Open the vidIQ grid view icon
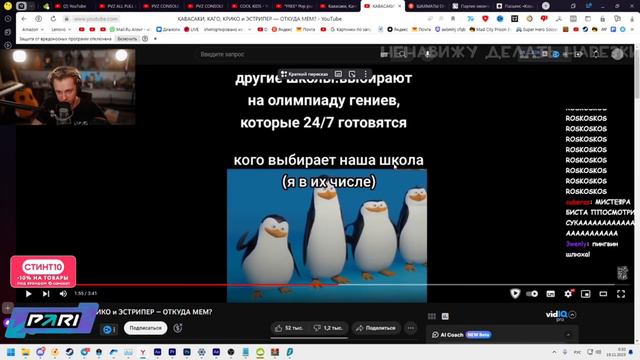This screenshot has width=640, height=360. (432, 316)
